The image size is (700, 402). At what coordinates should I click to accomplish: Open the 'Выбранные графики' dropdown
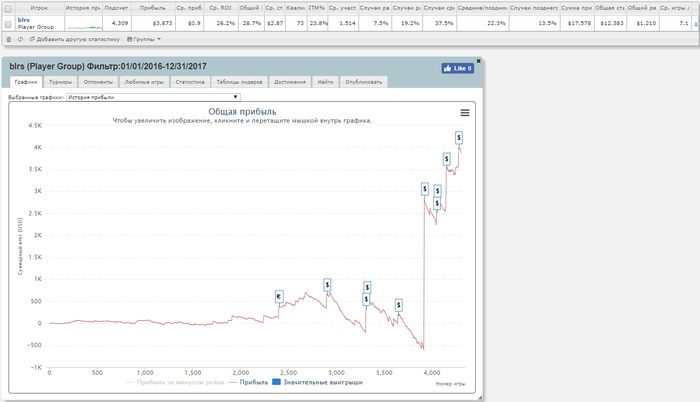click(x=153, y=97)
